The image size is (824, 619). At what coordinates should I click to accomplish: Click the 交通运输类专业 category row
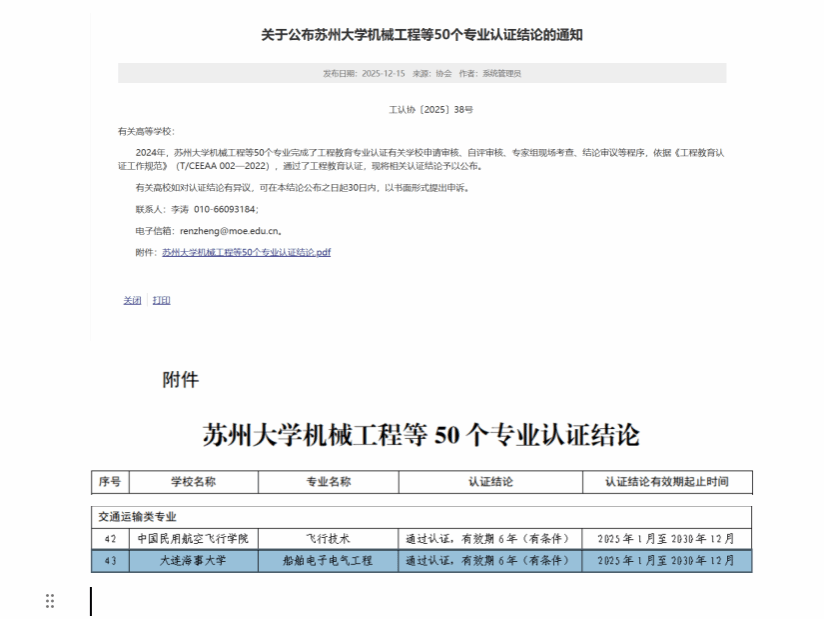coord(137,517)
